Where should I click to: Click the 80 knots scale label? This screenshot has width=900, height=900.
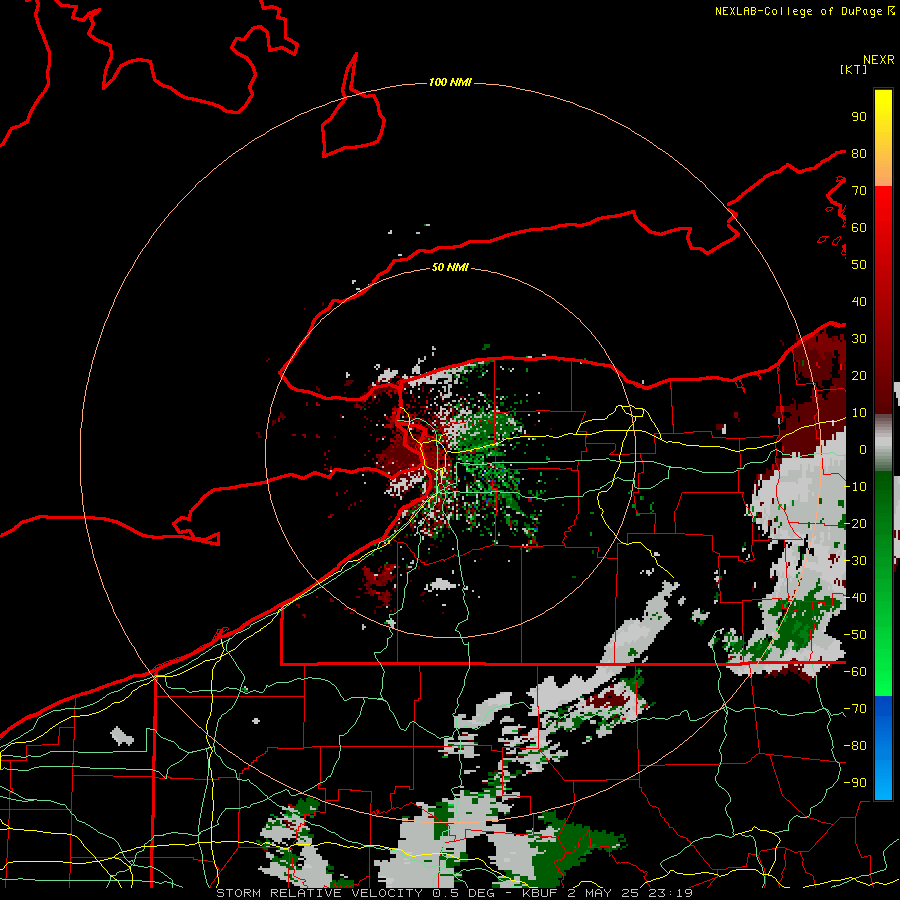click(859, 153)
